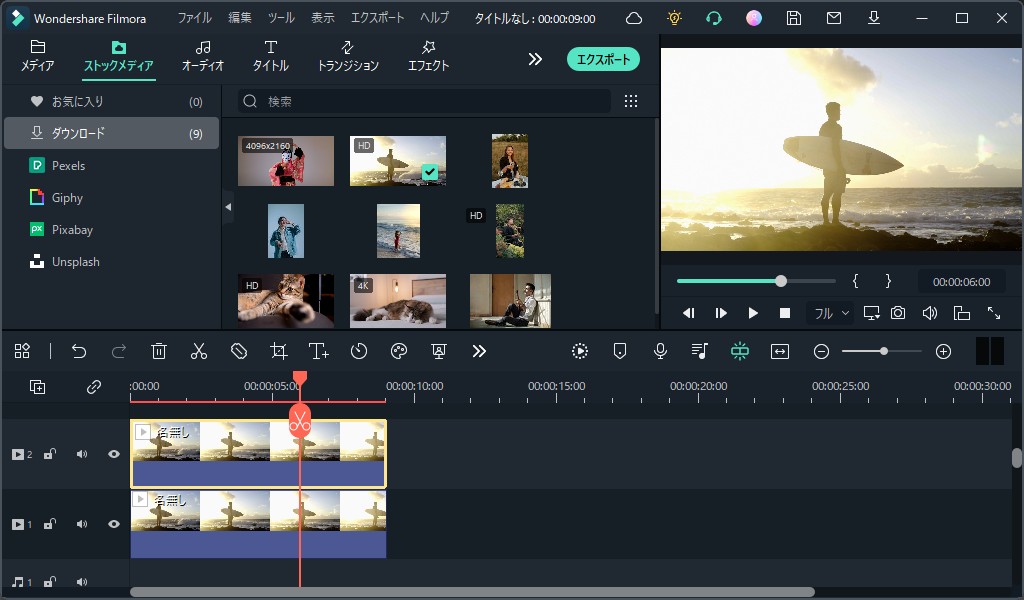Stop the preview playback
This screenshot has height=600, width=1024.
pyautogui.click(x=785, y=313)
